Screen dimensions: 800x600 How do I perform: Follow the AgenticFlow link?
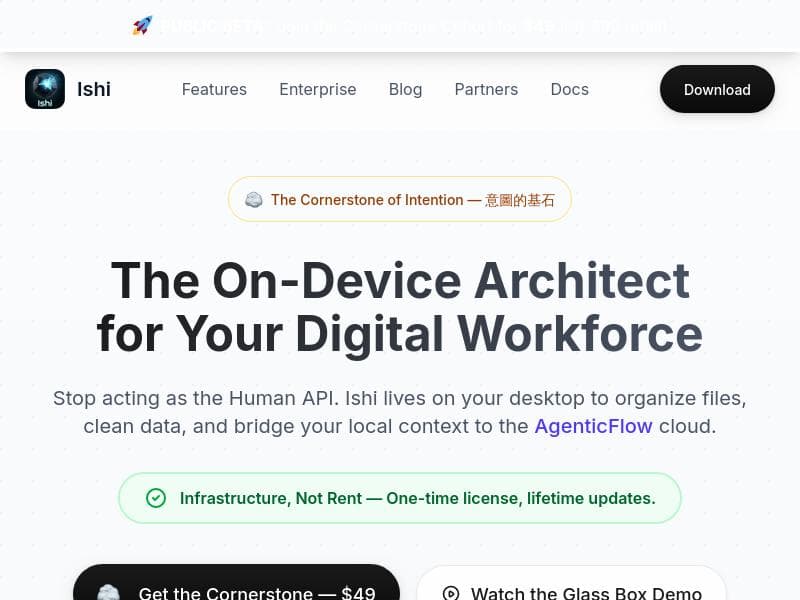coord(593,426)
